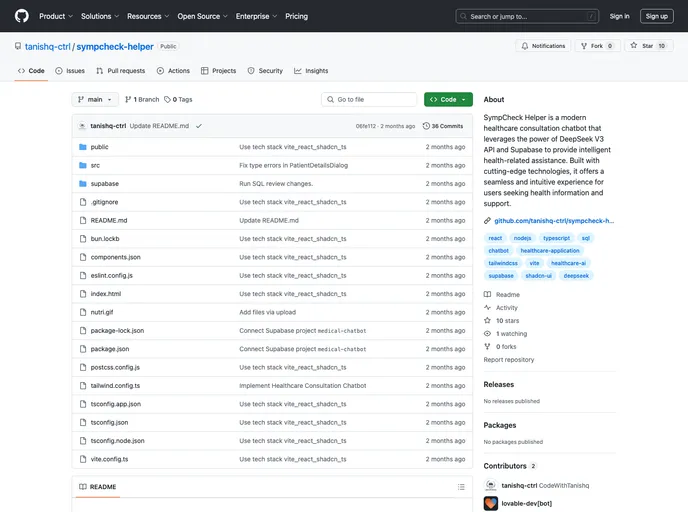The width and height of the screenshot is (688, 512).
Task: Click the file icon beside index.html
Action: coord(82,294)
